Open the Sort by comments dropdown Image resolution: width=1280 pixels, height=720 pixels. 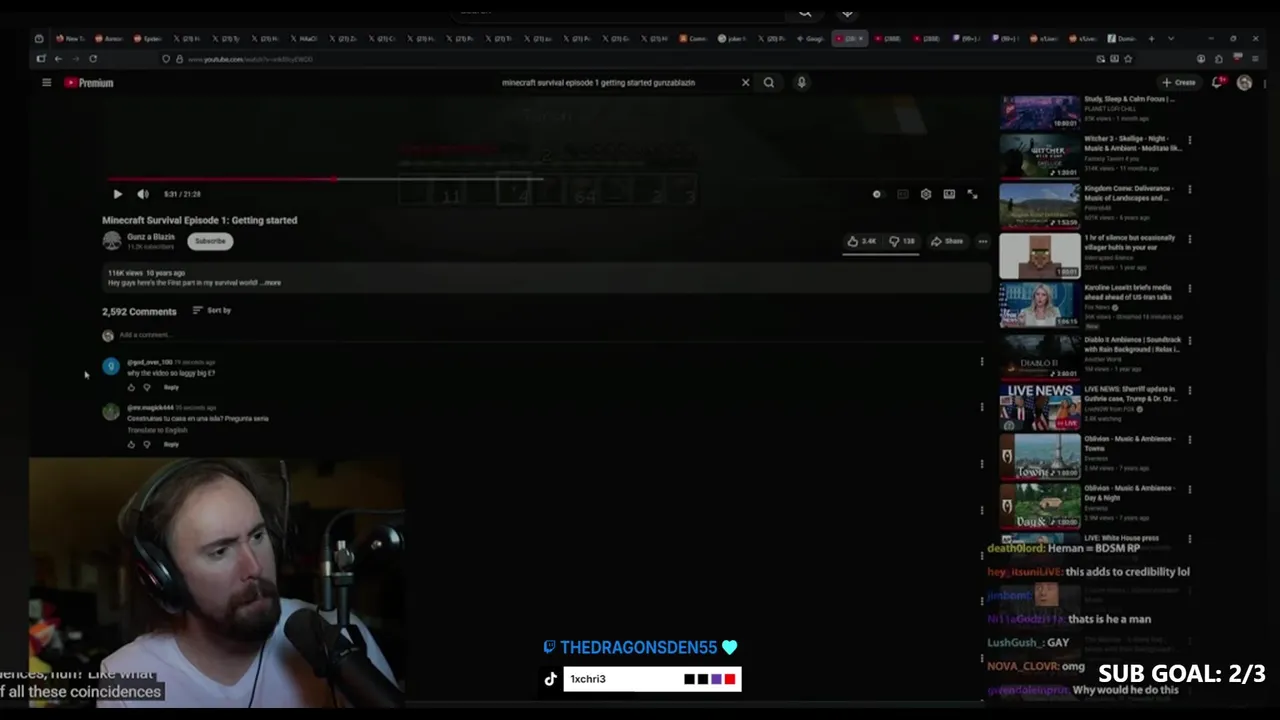coord(212,311)
